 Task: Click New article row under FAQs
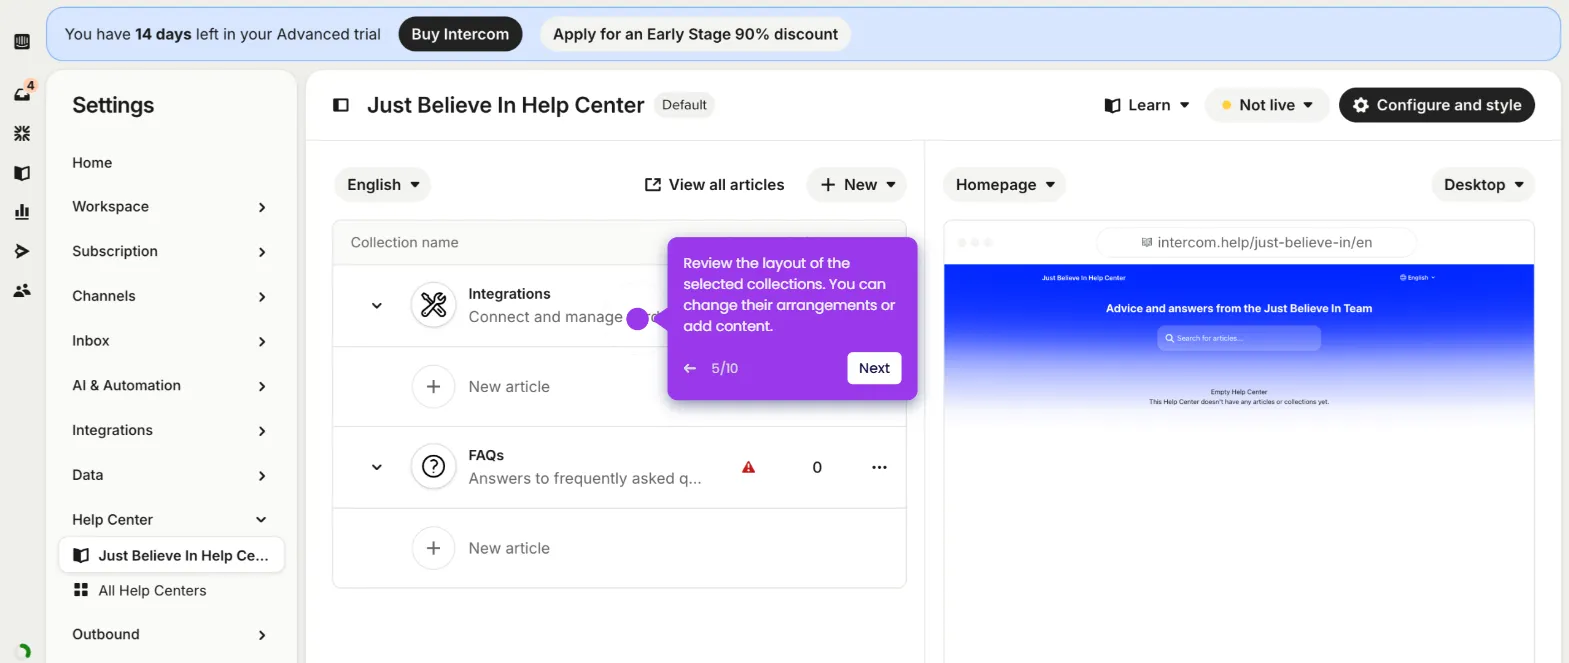(619, 548)
